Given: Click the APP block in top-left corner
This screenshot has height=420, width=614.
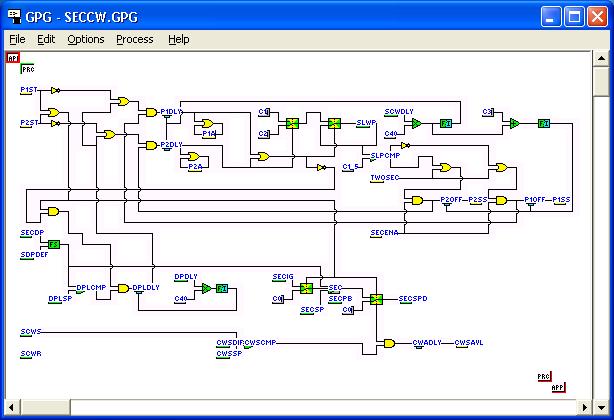Looking at the screenshot, I should [x=13, y=58].
